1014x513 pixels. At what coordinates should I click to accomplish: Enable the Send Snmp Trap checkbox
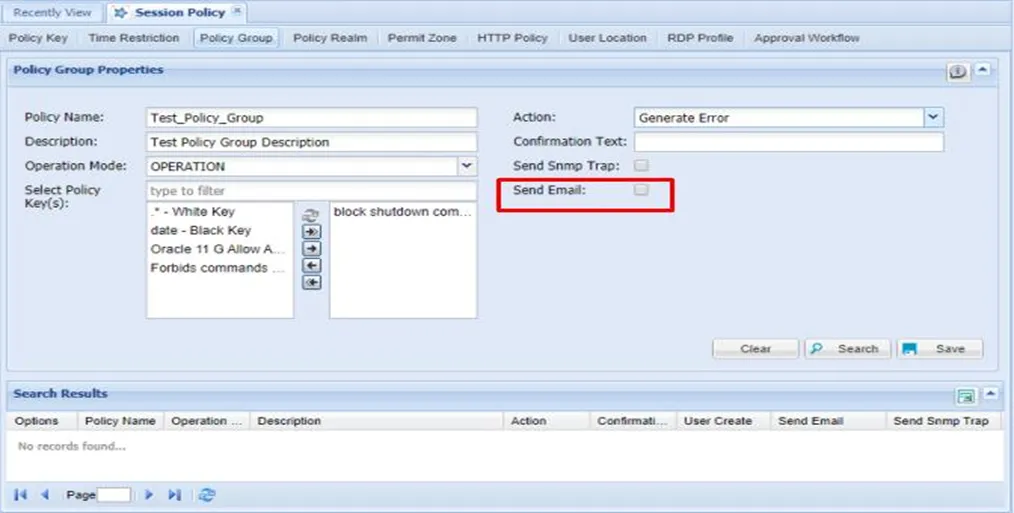pyautogui.click(x=641, y=166)
